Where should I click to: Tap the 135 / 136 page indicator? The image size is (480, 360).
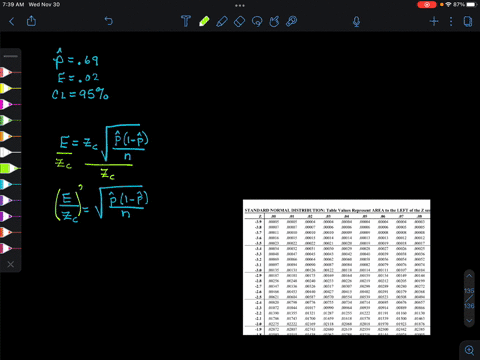click(469, 298)
